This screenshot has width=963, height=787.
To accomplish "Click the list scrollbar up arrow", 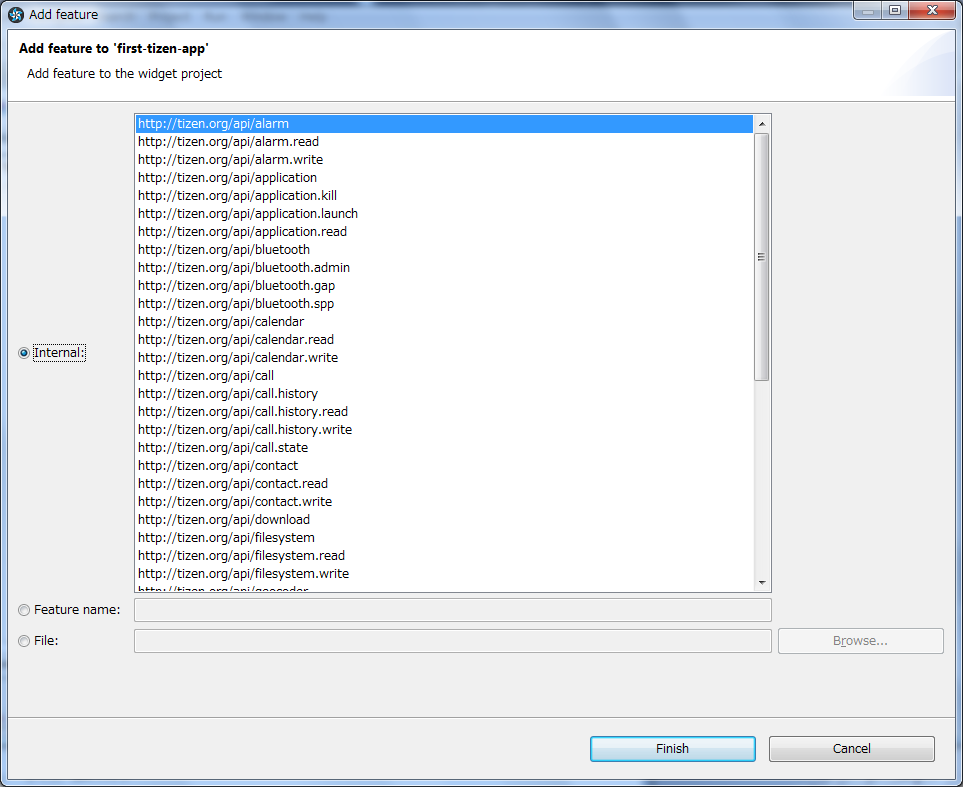I will pos(762,124).
